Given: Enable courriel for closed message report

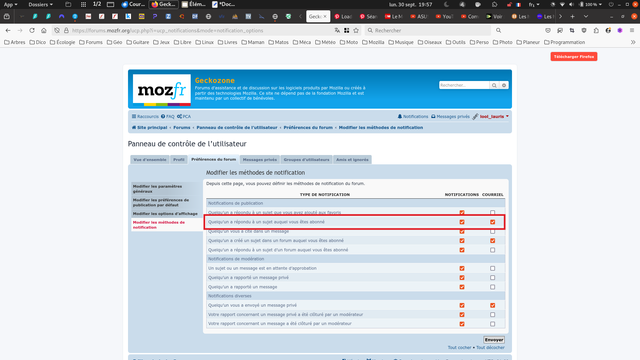Looking at the screenshot, I should pos(493,324).
